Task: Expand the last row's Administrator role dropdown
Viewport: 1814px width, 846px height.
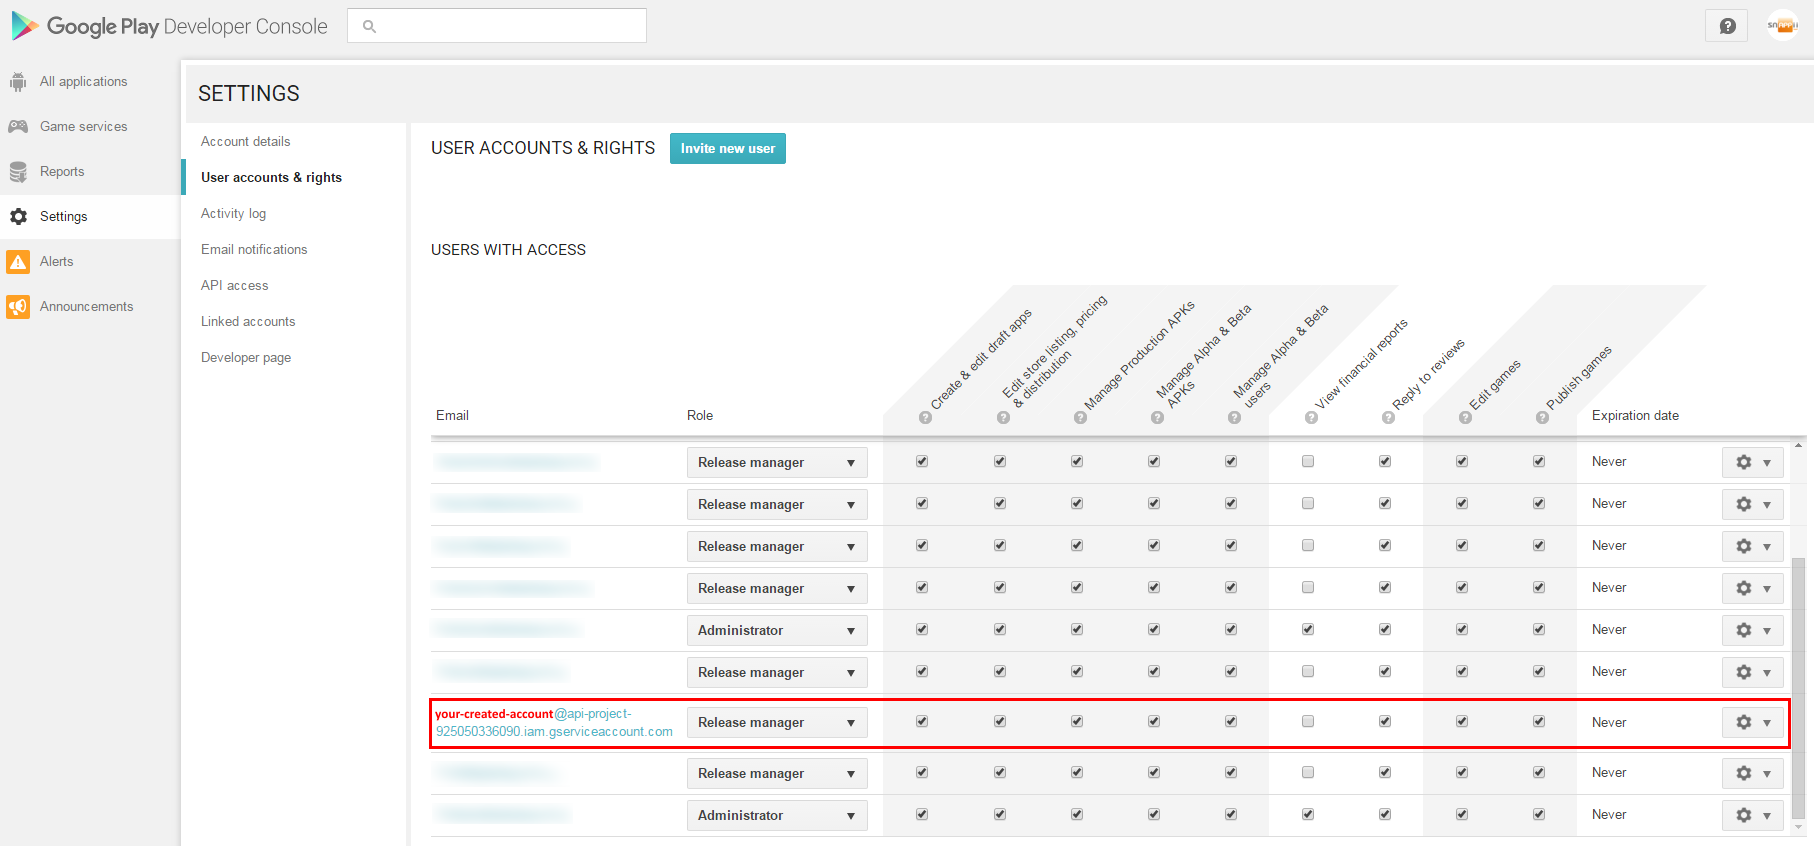Action: (776, 815)
